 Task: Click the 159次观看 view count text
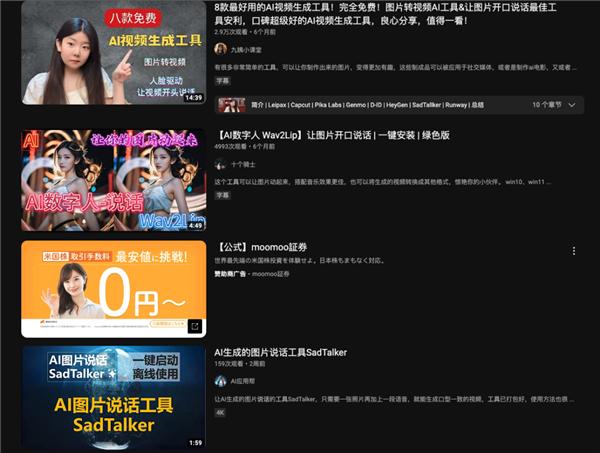tap(228, 364)
